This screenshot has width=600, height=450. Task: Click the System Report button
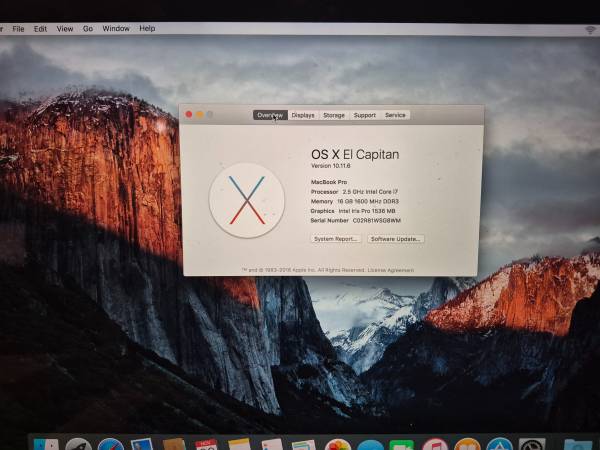pyautogui.click(x=336, y=239)
